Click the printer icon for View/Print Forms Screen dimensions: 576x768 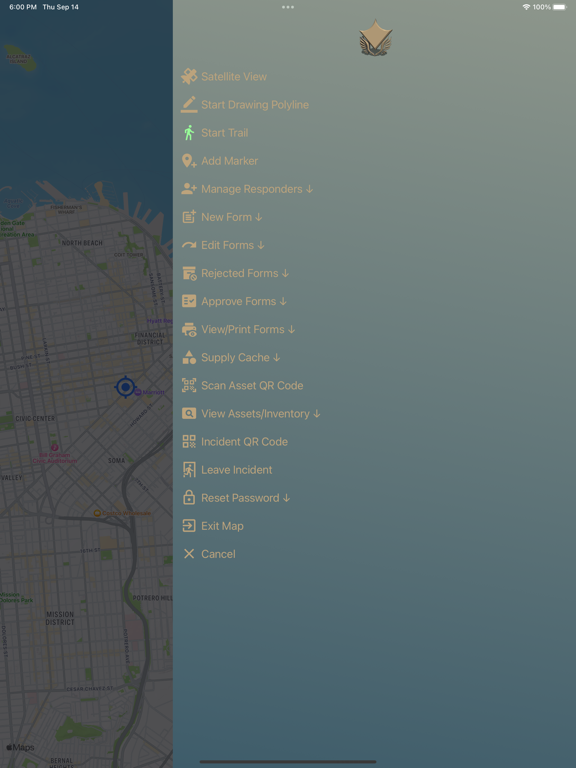pyautogui.click(x=189, y=330)
